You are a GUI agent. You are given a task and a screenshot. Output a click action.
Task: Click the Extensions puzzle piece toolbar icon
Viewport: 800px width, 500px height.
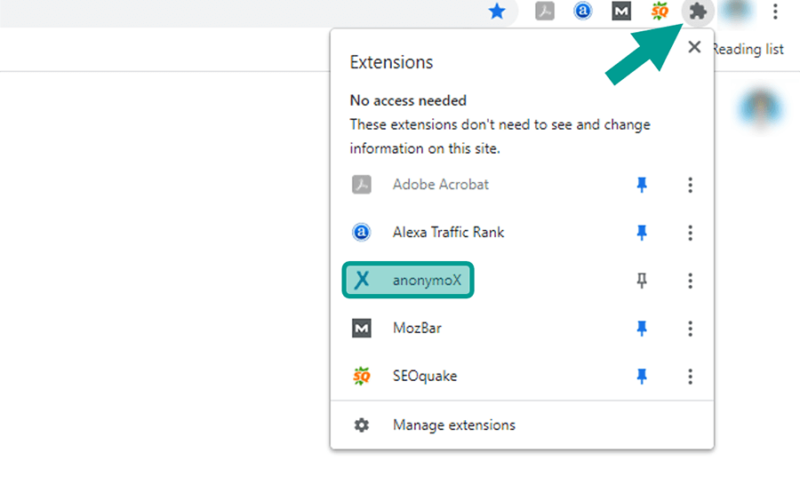coord(697,11)
